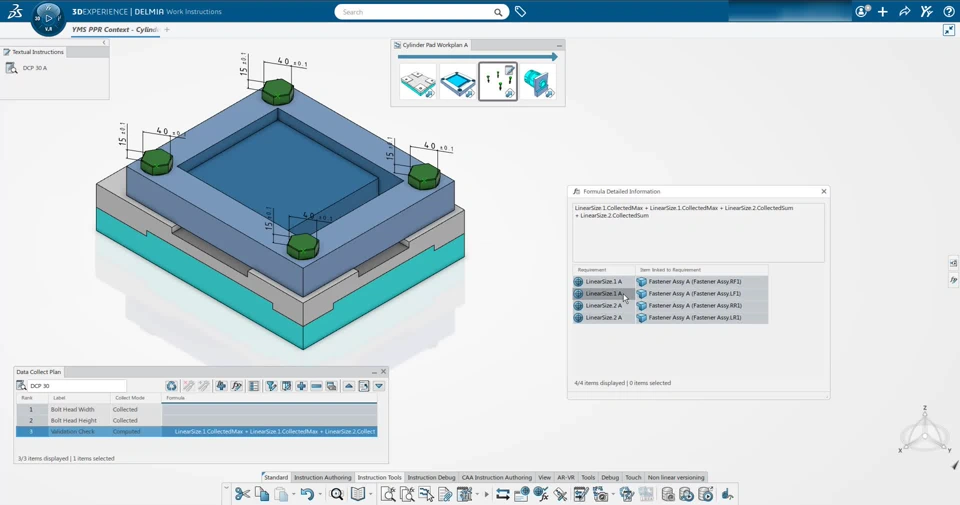Click the refresh icon in Data Collect Plan
Image resolution: width=960 pixels, height=505 pixels.
pos(171,386)
